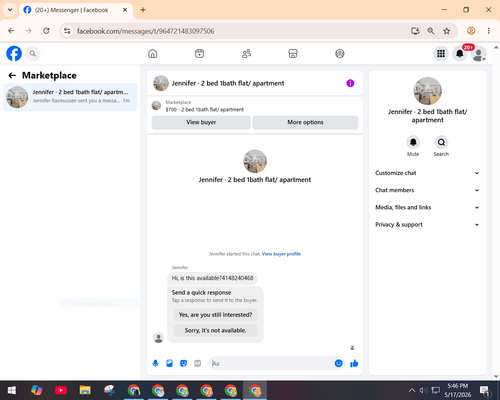
Task: Open the Facebook search magnifier
Action: point(33,53)
